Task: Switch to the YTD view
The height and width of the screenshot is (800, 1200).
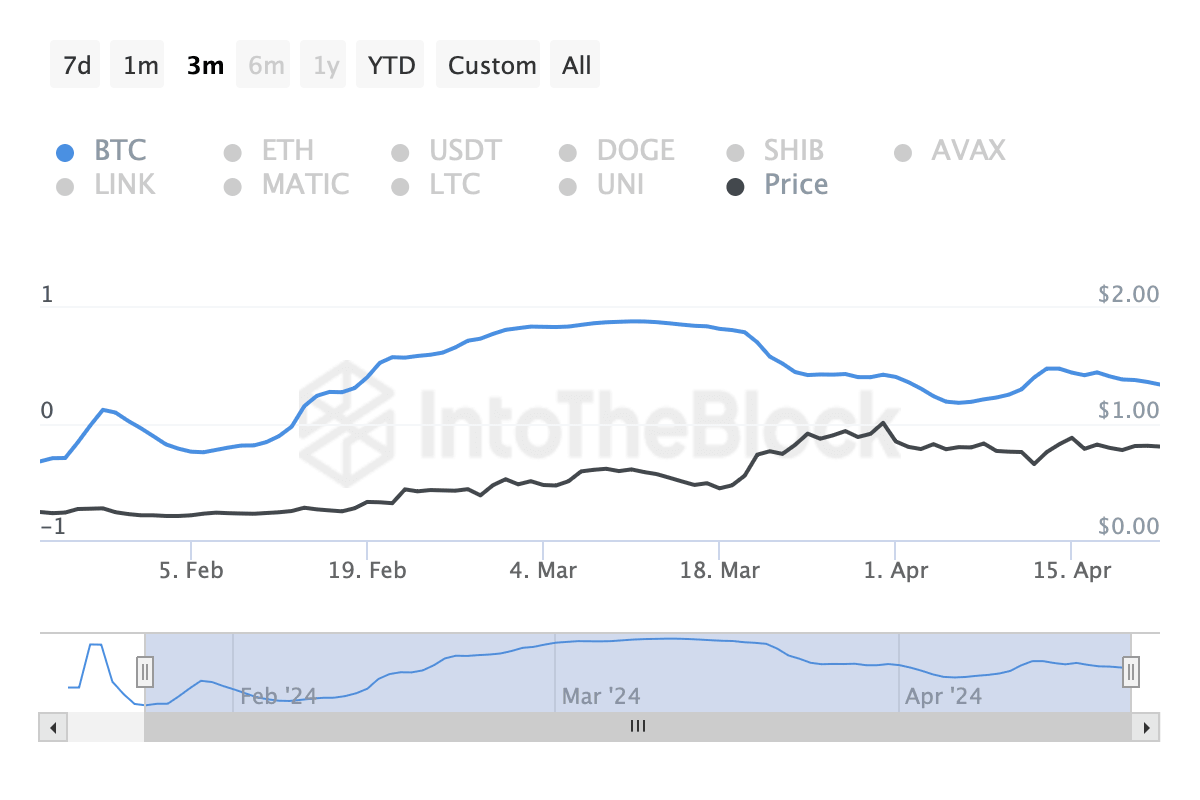Action: (390, 64)
